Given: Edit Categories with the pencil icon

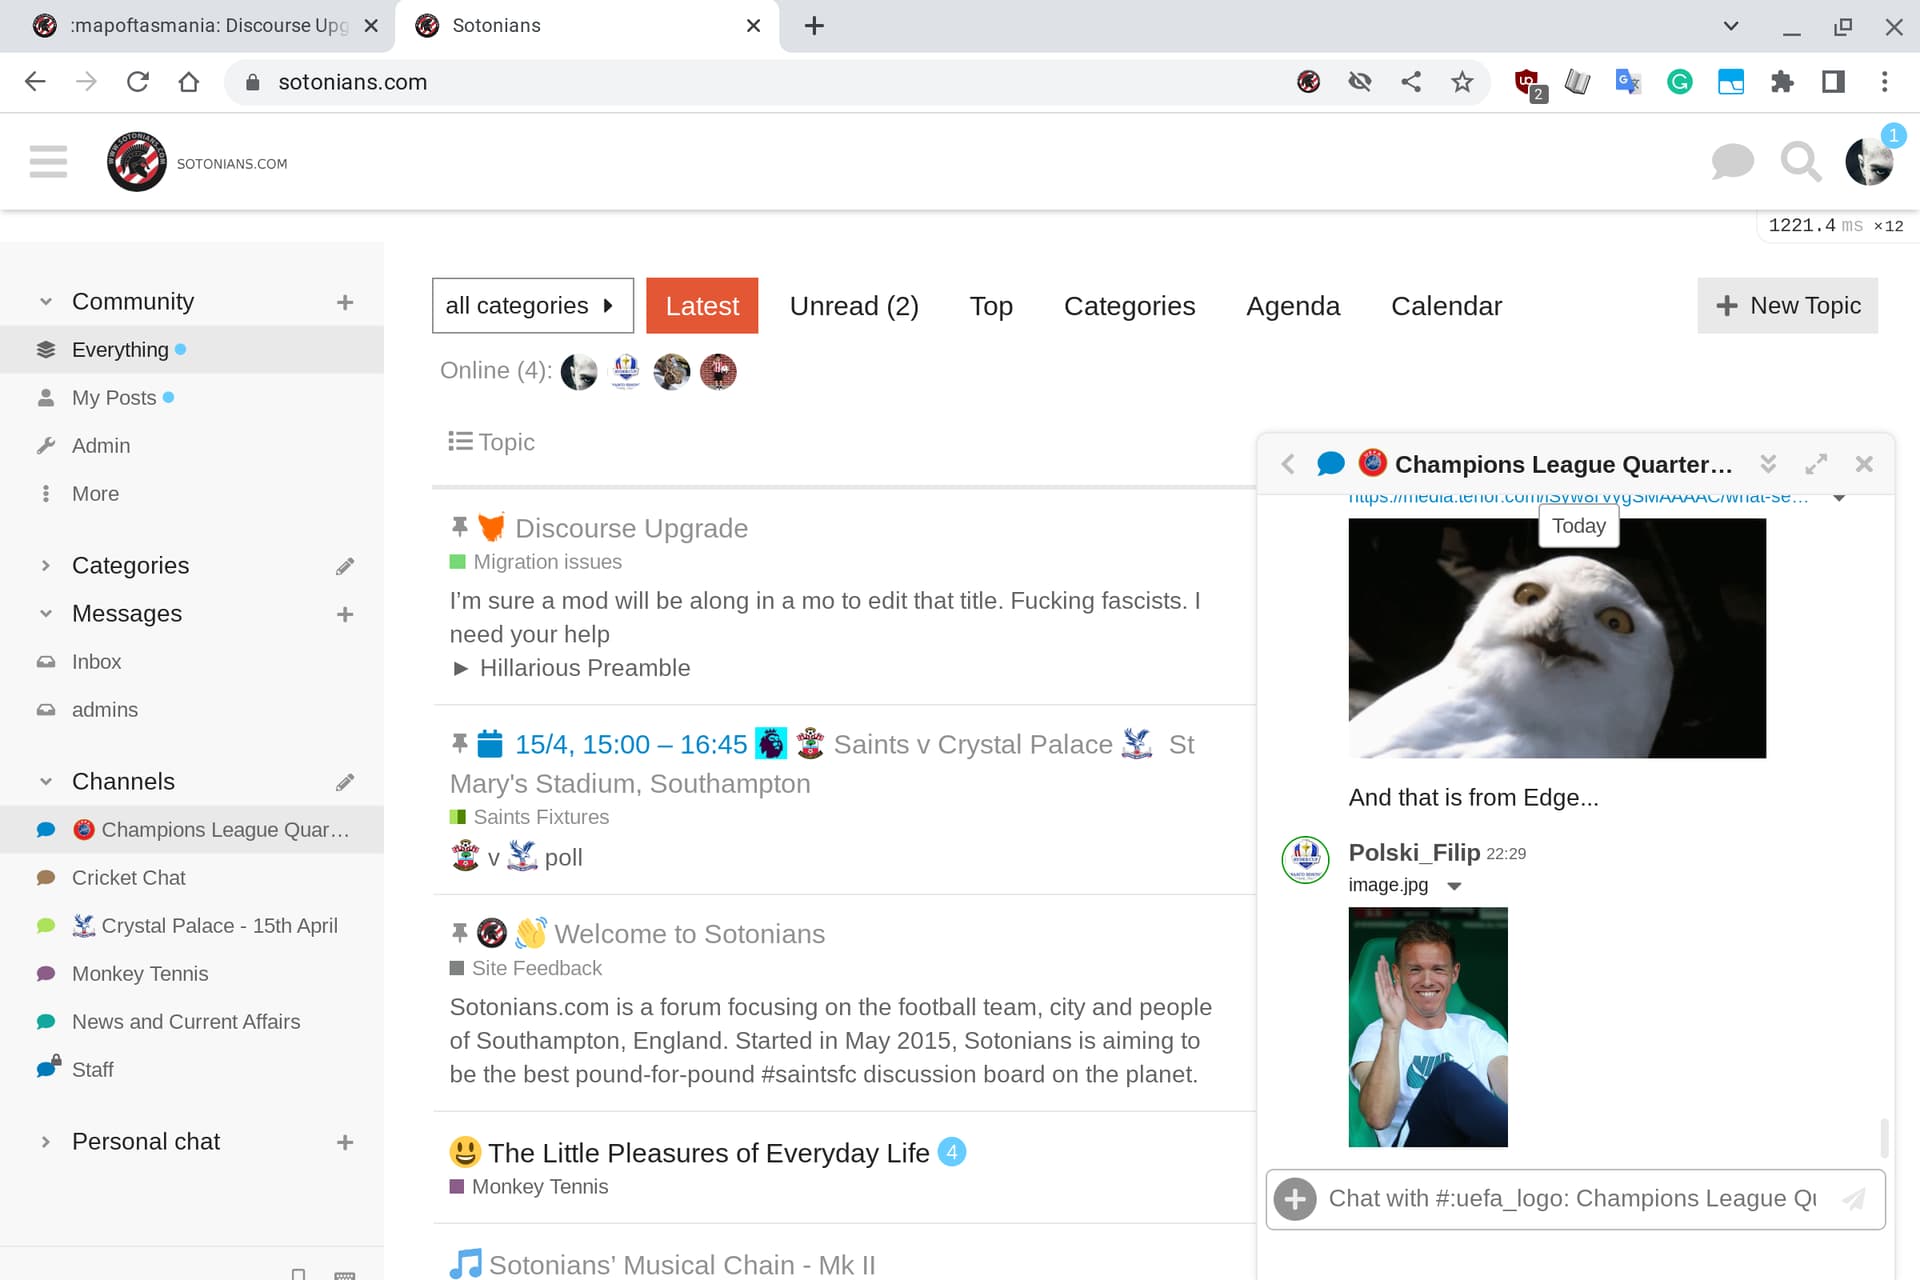Looking at the screenshot, I should [345, 566].
